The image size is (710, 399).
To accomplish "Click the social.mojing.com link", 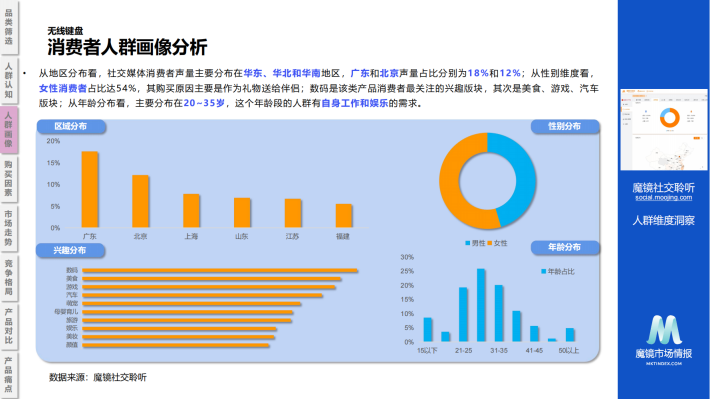I will click(x=663, y=197).
